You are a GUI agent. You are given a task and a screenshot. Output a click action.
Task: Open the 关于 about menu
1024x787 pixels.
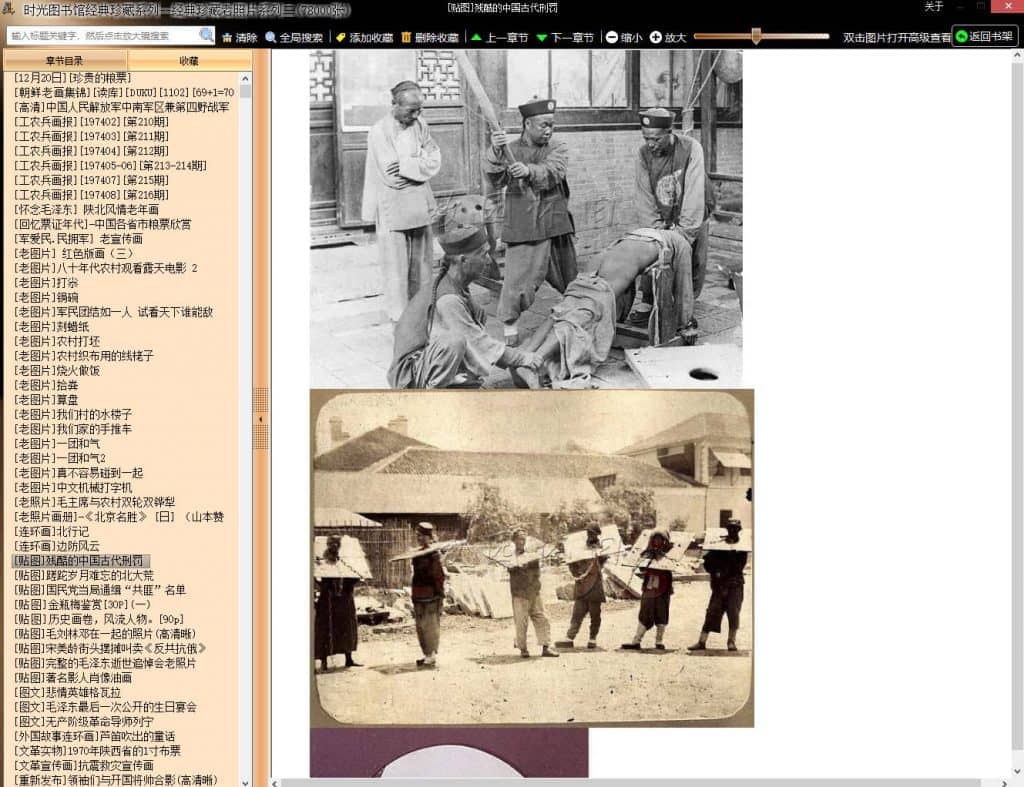933,7
